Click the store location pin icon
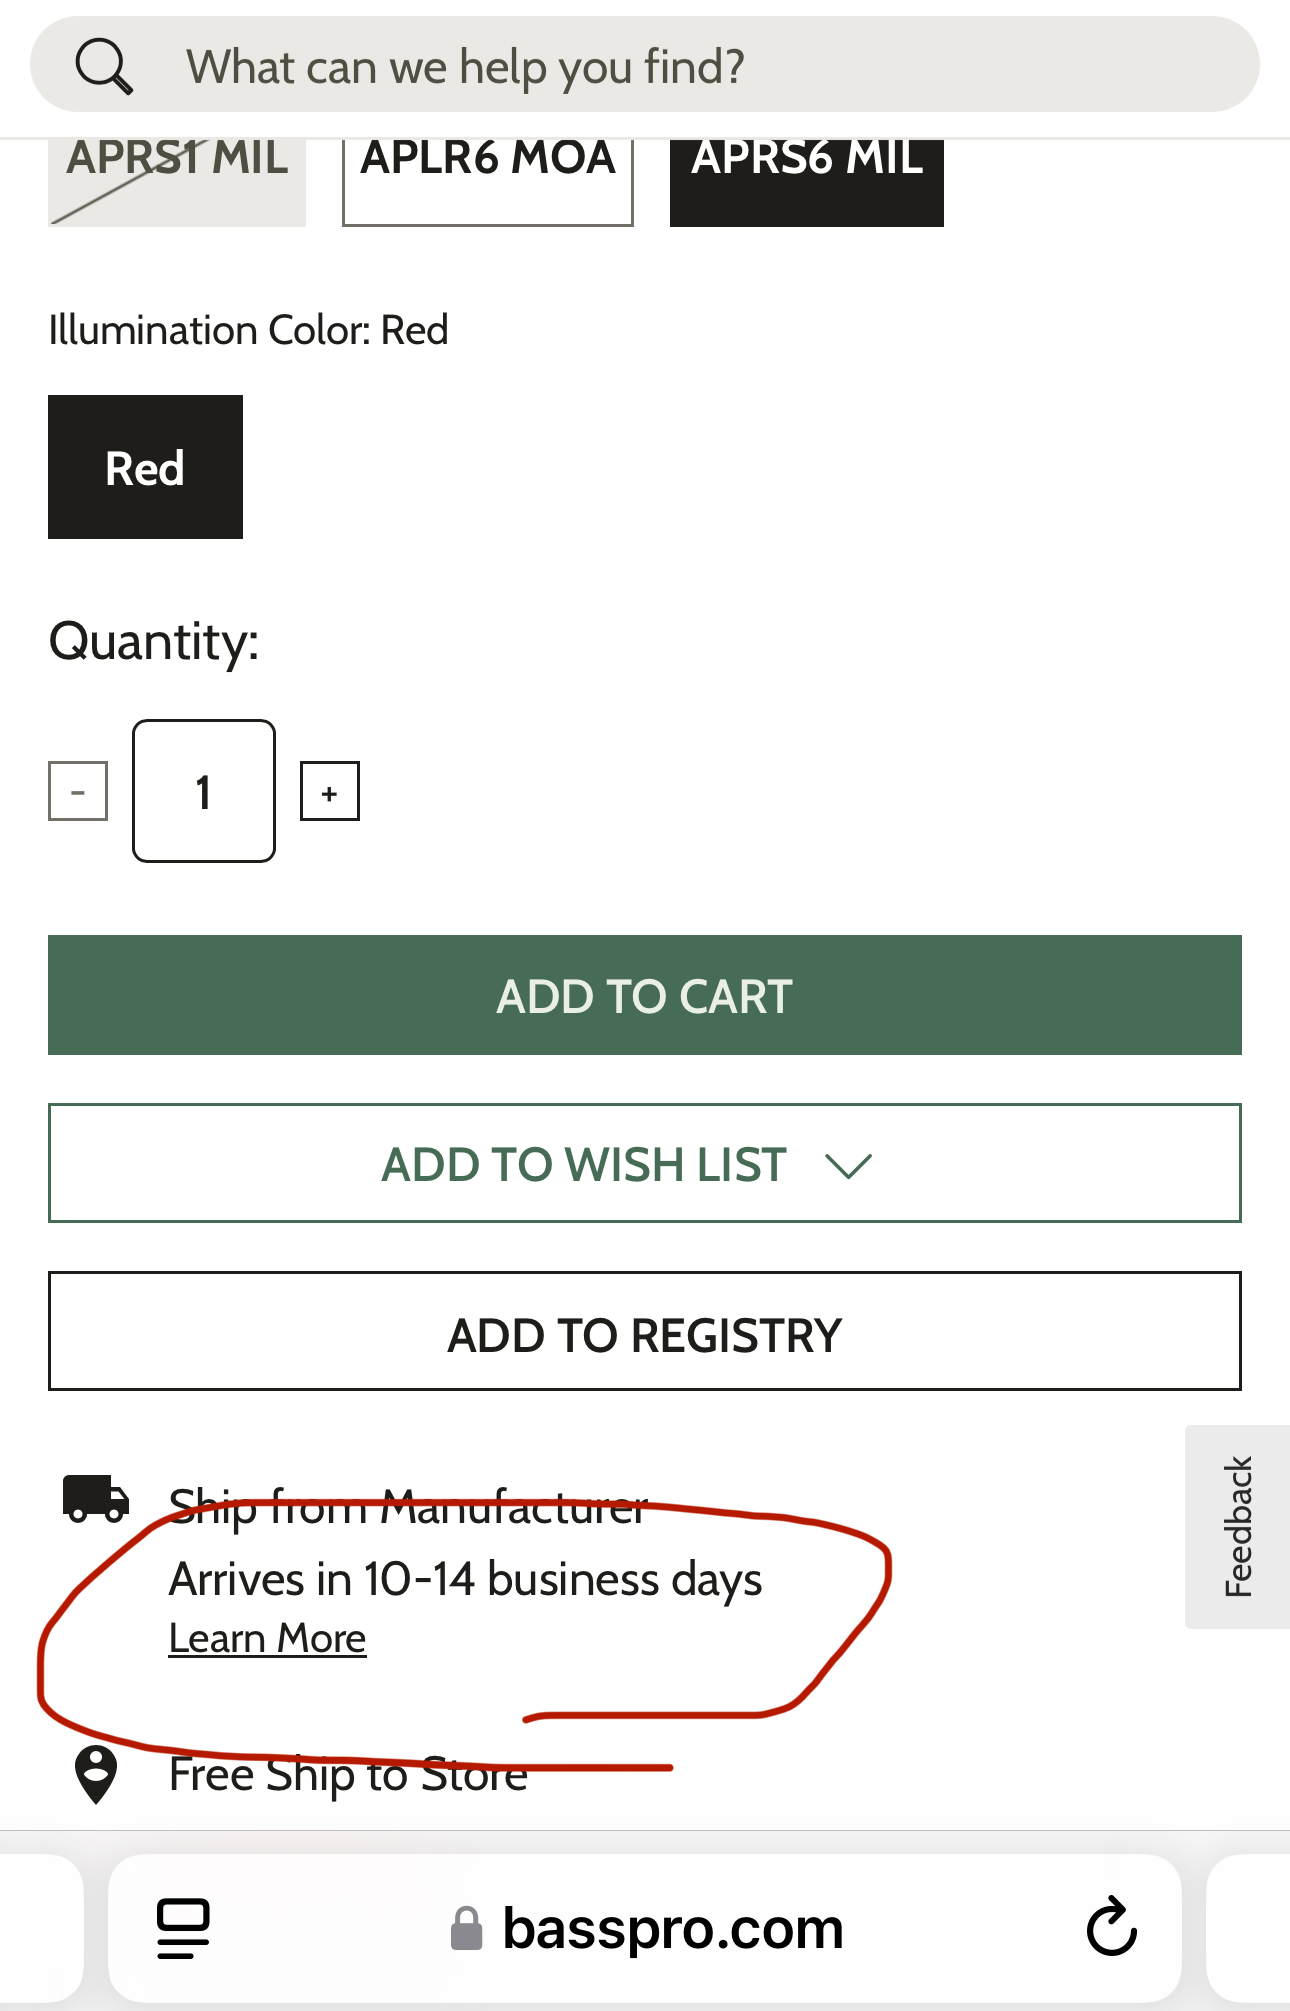The width and height of the screenshot is (1290, 2011). (96, 1775)
